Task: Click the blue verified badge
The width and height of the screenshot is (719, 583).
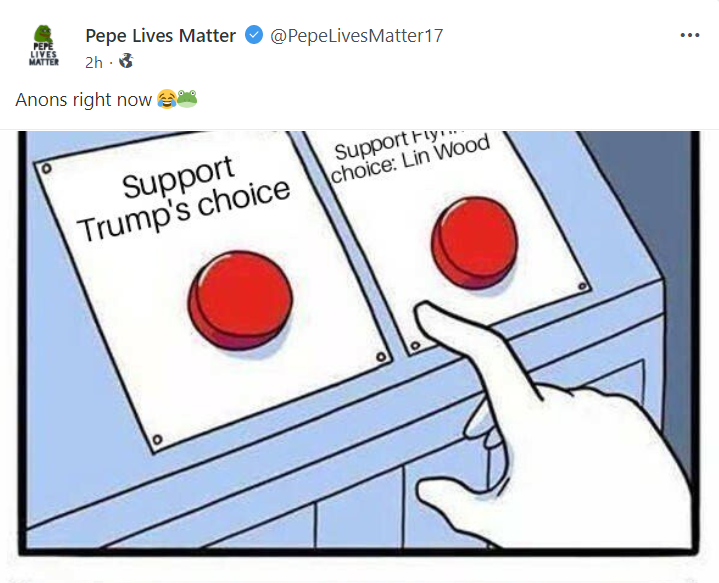Action: 254,36
